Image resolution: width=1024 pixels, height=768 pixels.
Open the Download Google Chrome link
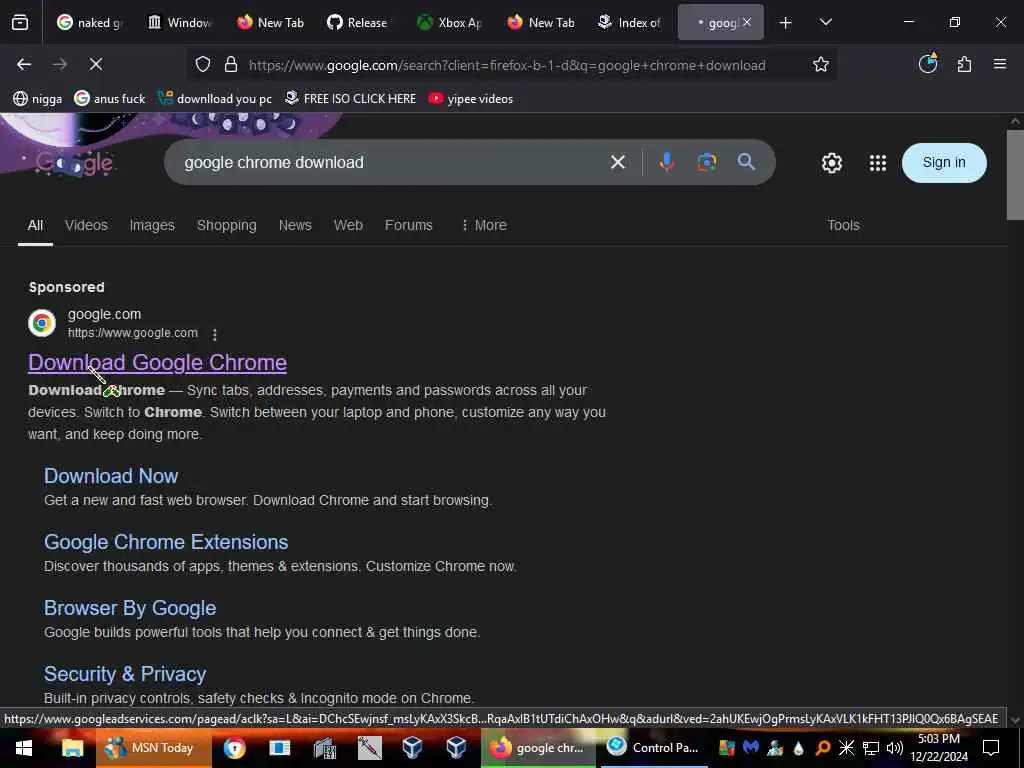tap(157, 362)
